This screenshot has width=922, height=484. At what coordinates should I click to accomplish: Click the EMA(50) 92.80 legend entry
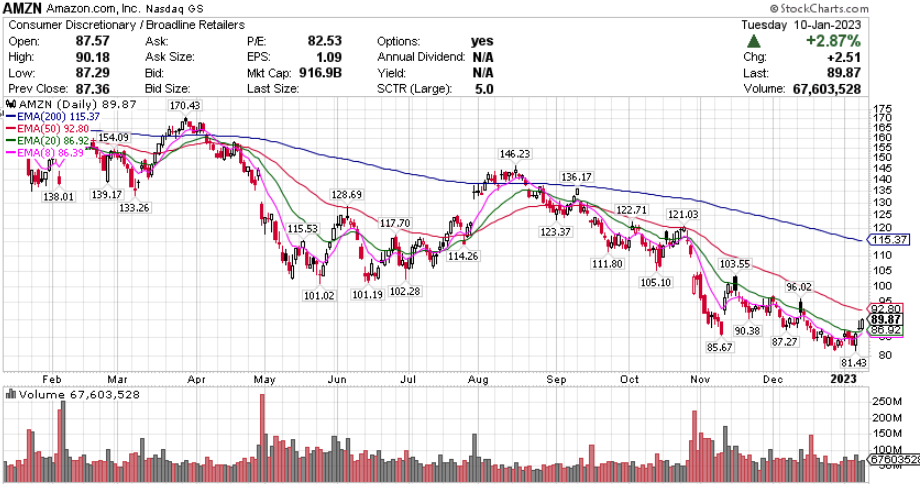[x=48, y=128]
